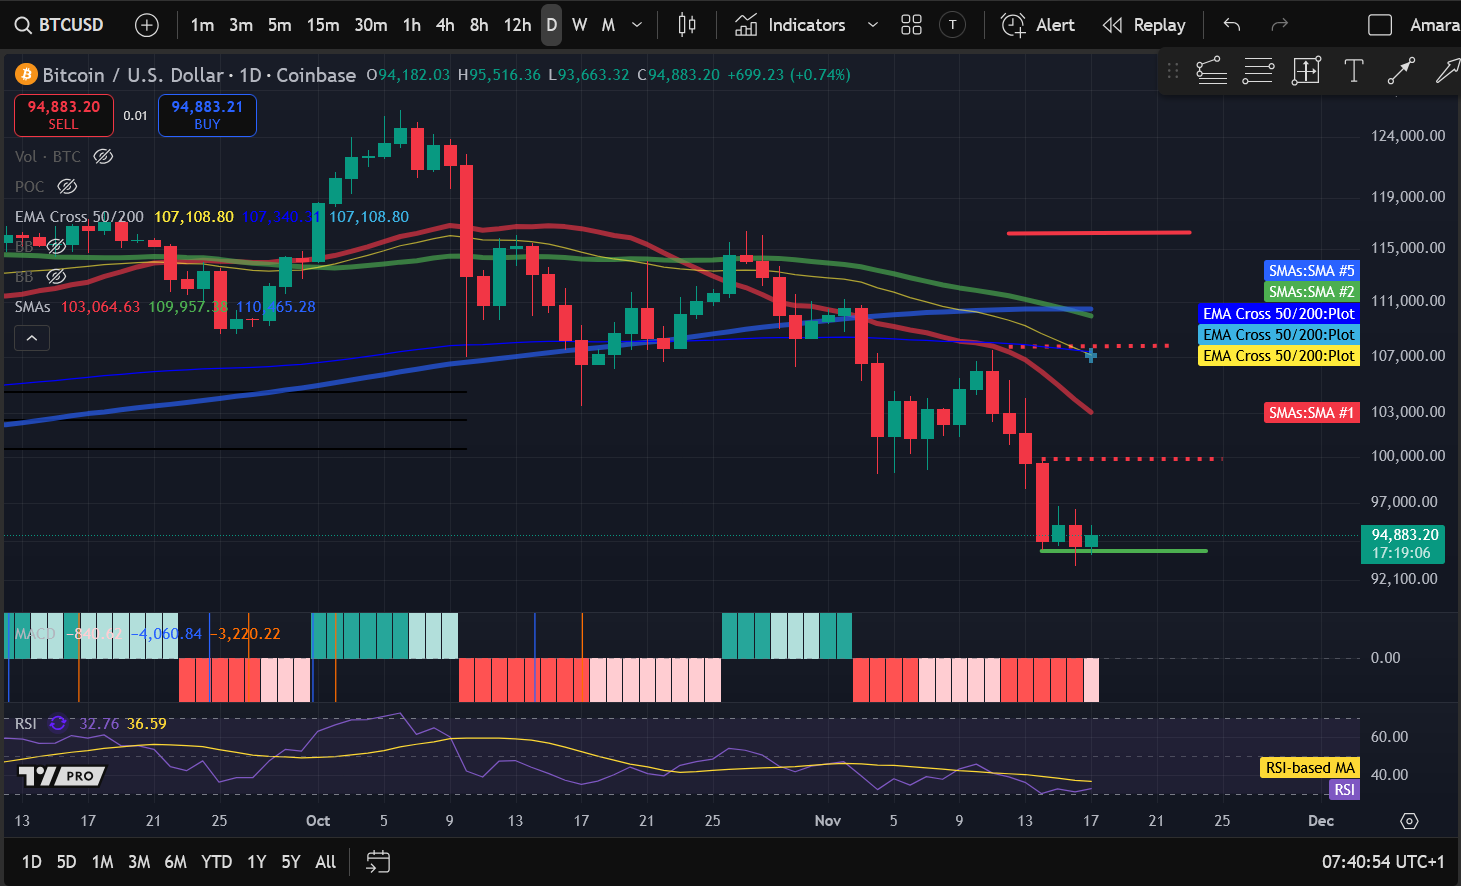This screenshot has height=886, width=1461.
Task: Switch to the 4h timeframe
Action: 445,25
